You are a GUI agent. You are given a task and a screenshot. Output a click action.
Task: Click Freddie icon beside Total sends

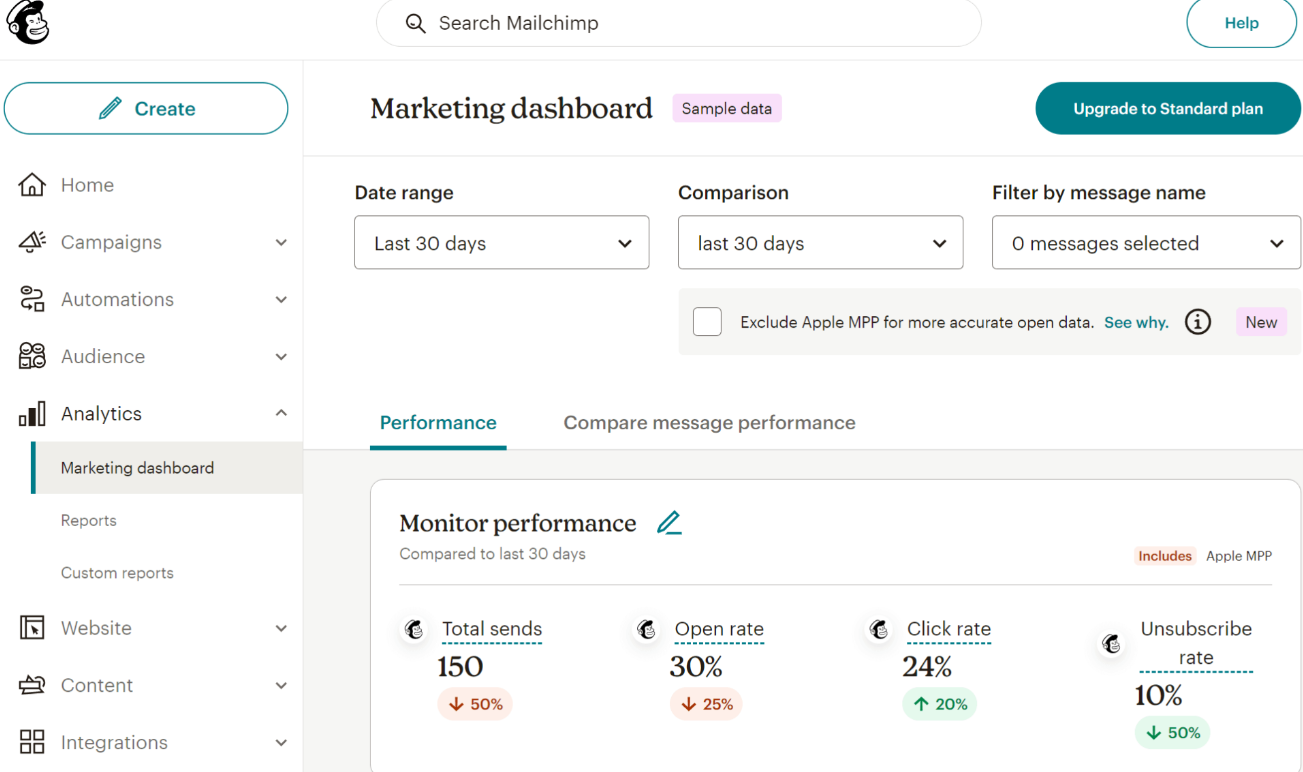414,629
